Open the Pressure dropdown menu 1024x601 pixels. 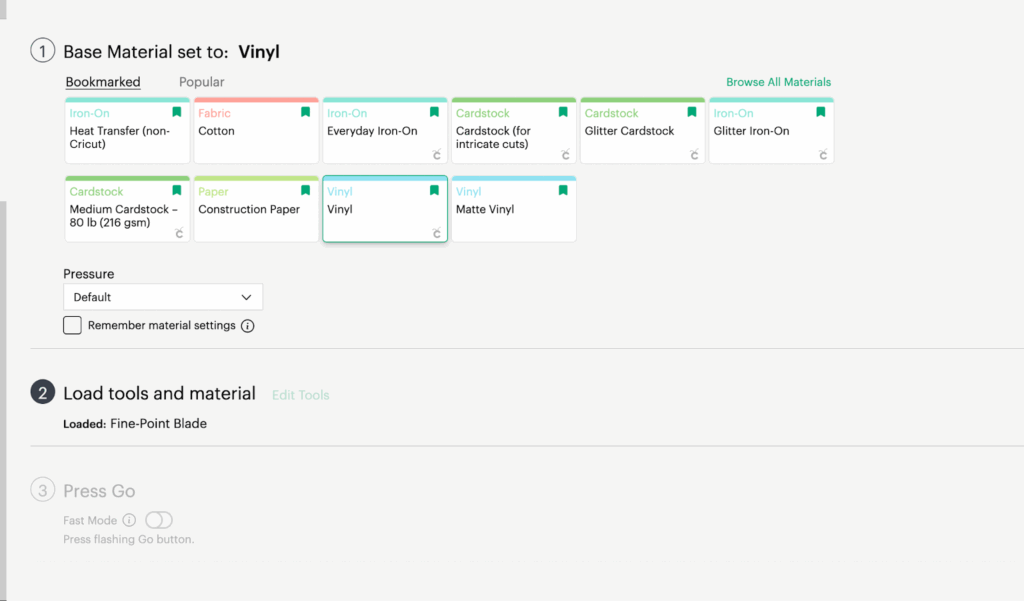click(x=163, y=297)
